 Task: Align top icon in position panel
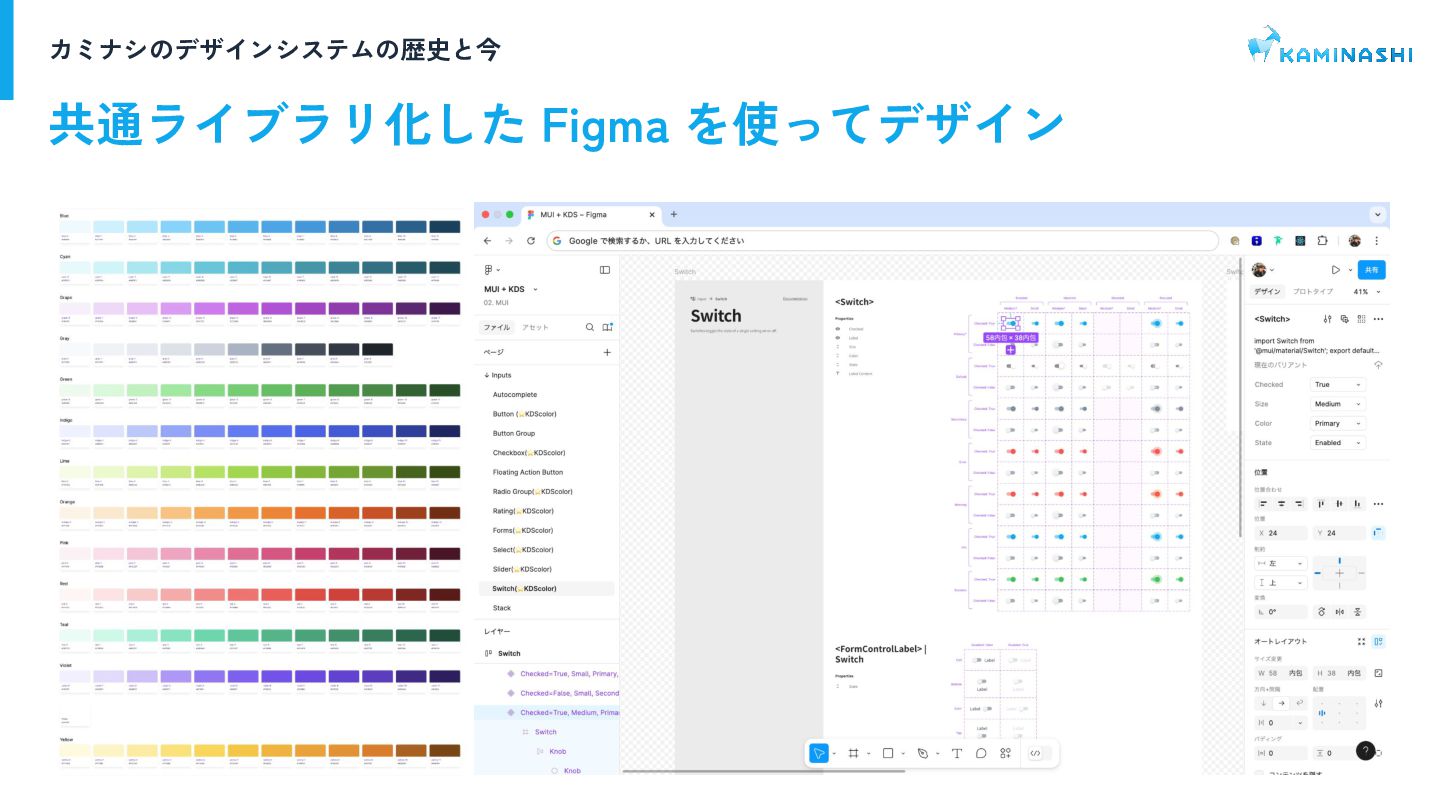point(1320,503)
